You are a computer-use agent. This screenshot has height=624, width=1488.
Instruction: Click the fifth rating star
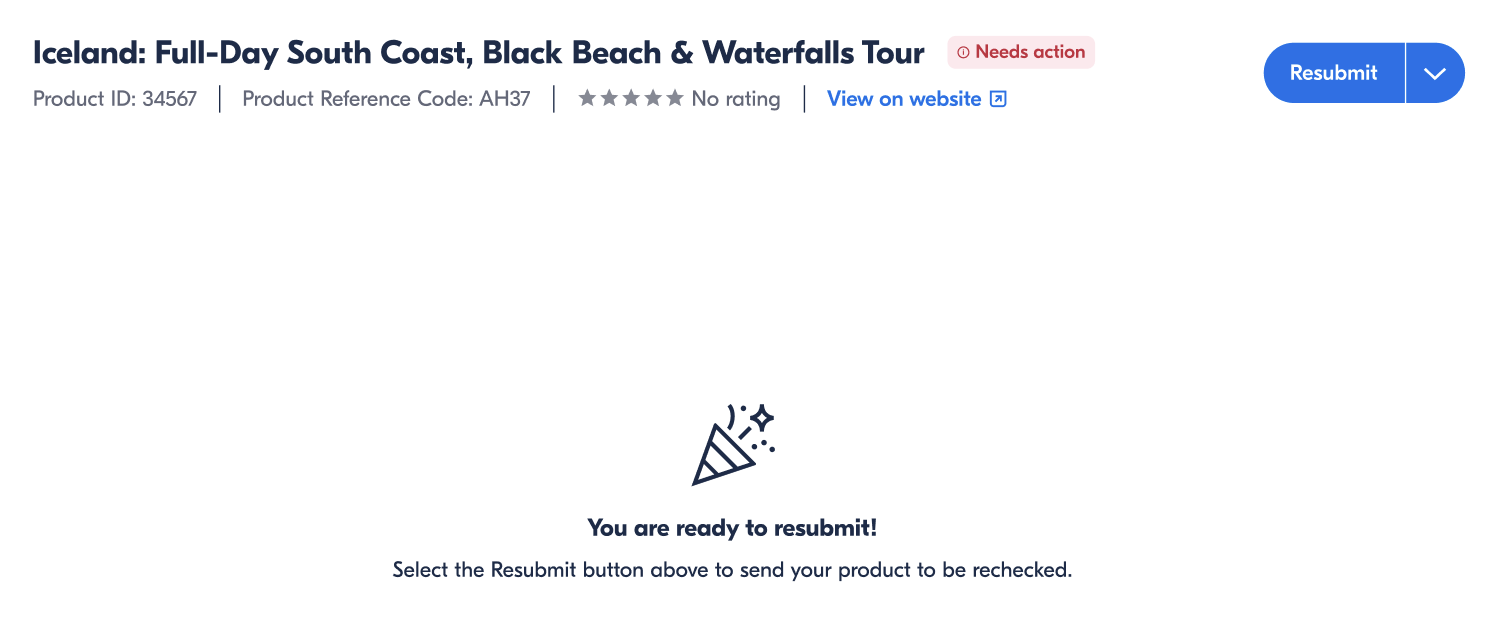[675, 98]
